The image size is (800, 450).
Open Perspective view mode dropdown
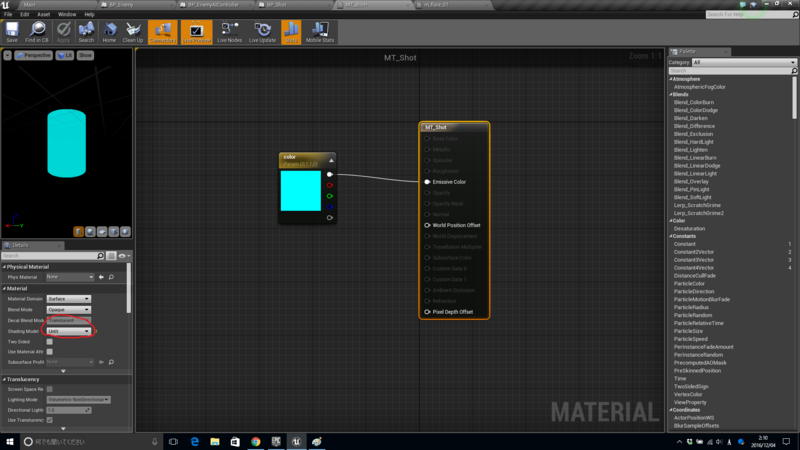tap(34, 55)
